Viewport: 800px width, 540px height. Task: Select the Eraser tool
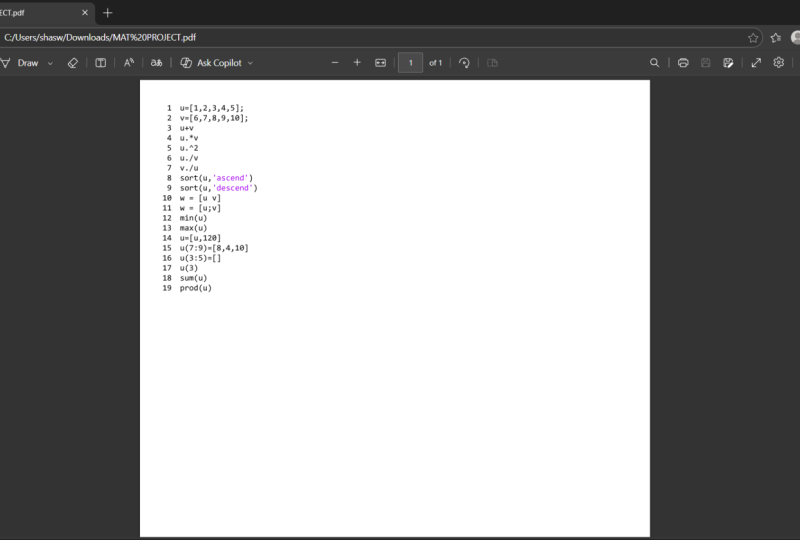pos(72,63)
